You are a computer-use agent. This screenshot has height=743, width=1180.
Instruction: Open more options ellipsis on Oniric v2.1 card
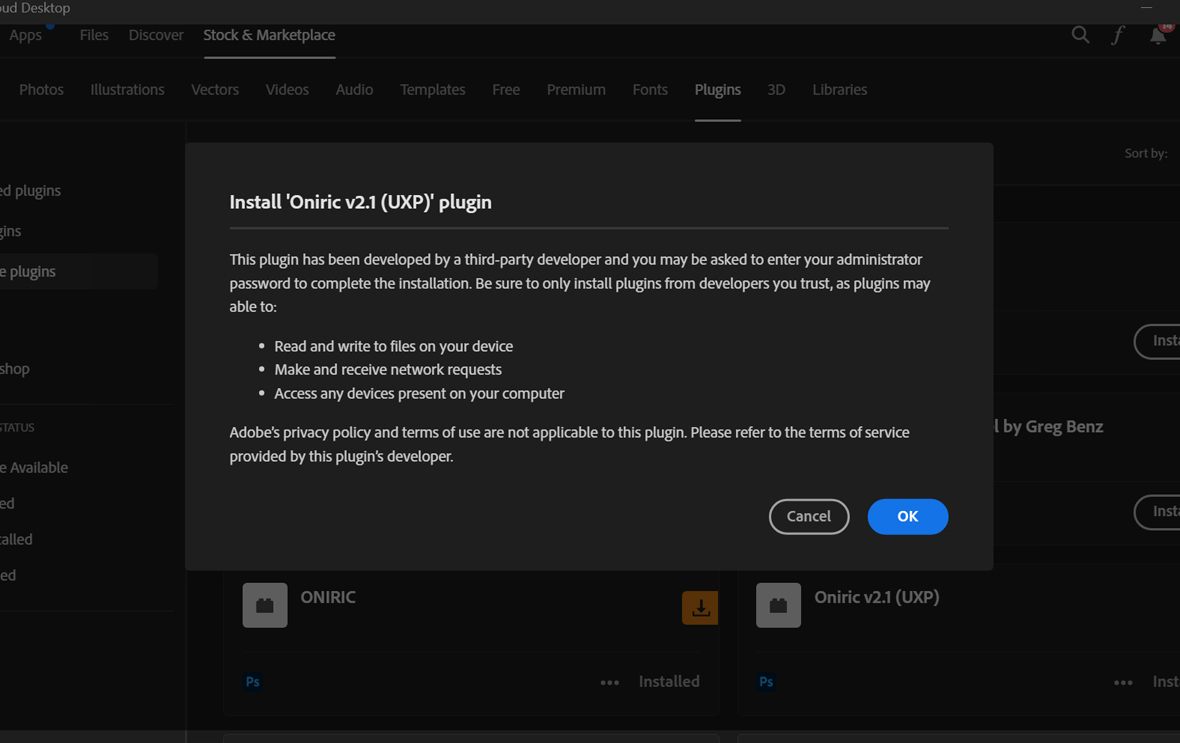[1123, 683]
